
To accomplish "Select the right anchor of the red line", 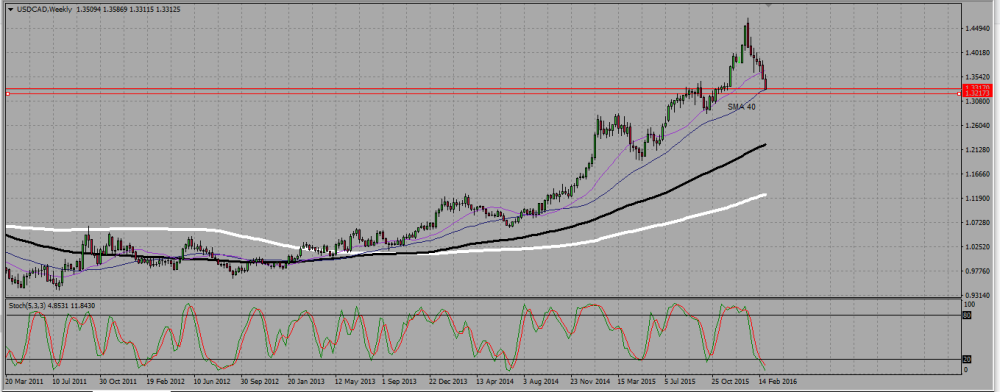I will [960, 94].
